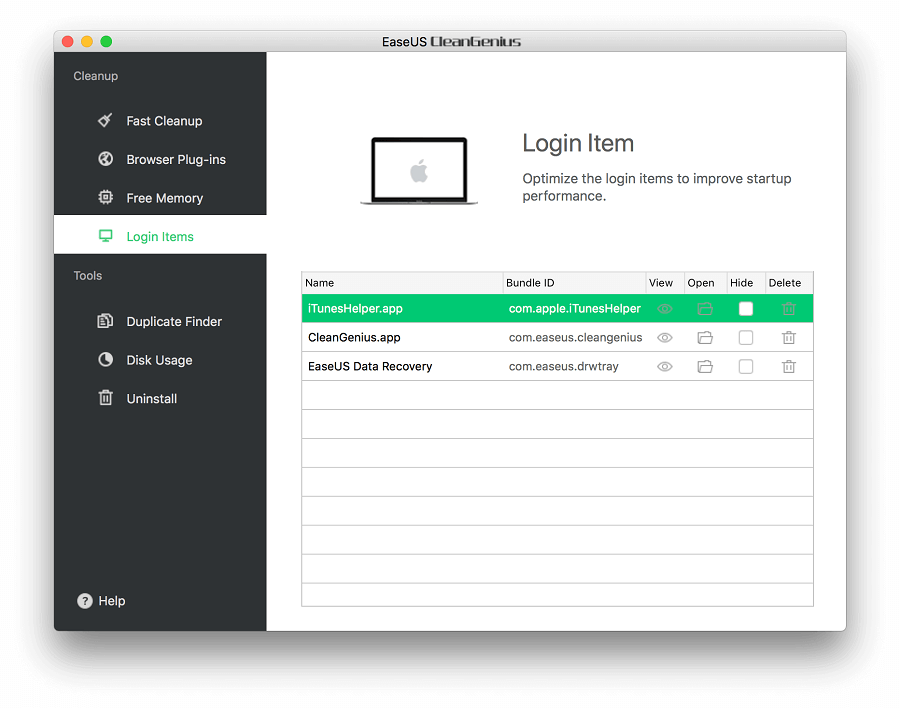The image size is (900, 708).
Task: Click the pie chart icon for Disk Usage
Action: point(105,360)
